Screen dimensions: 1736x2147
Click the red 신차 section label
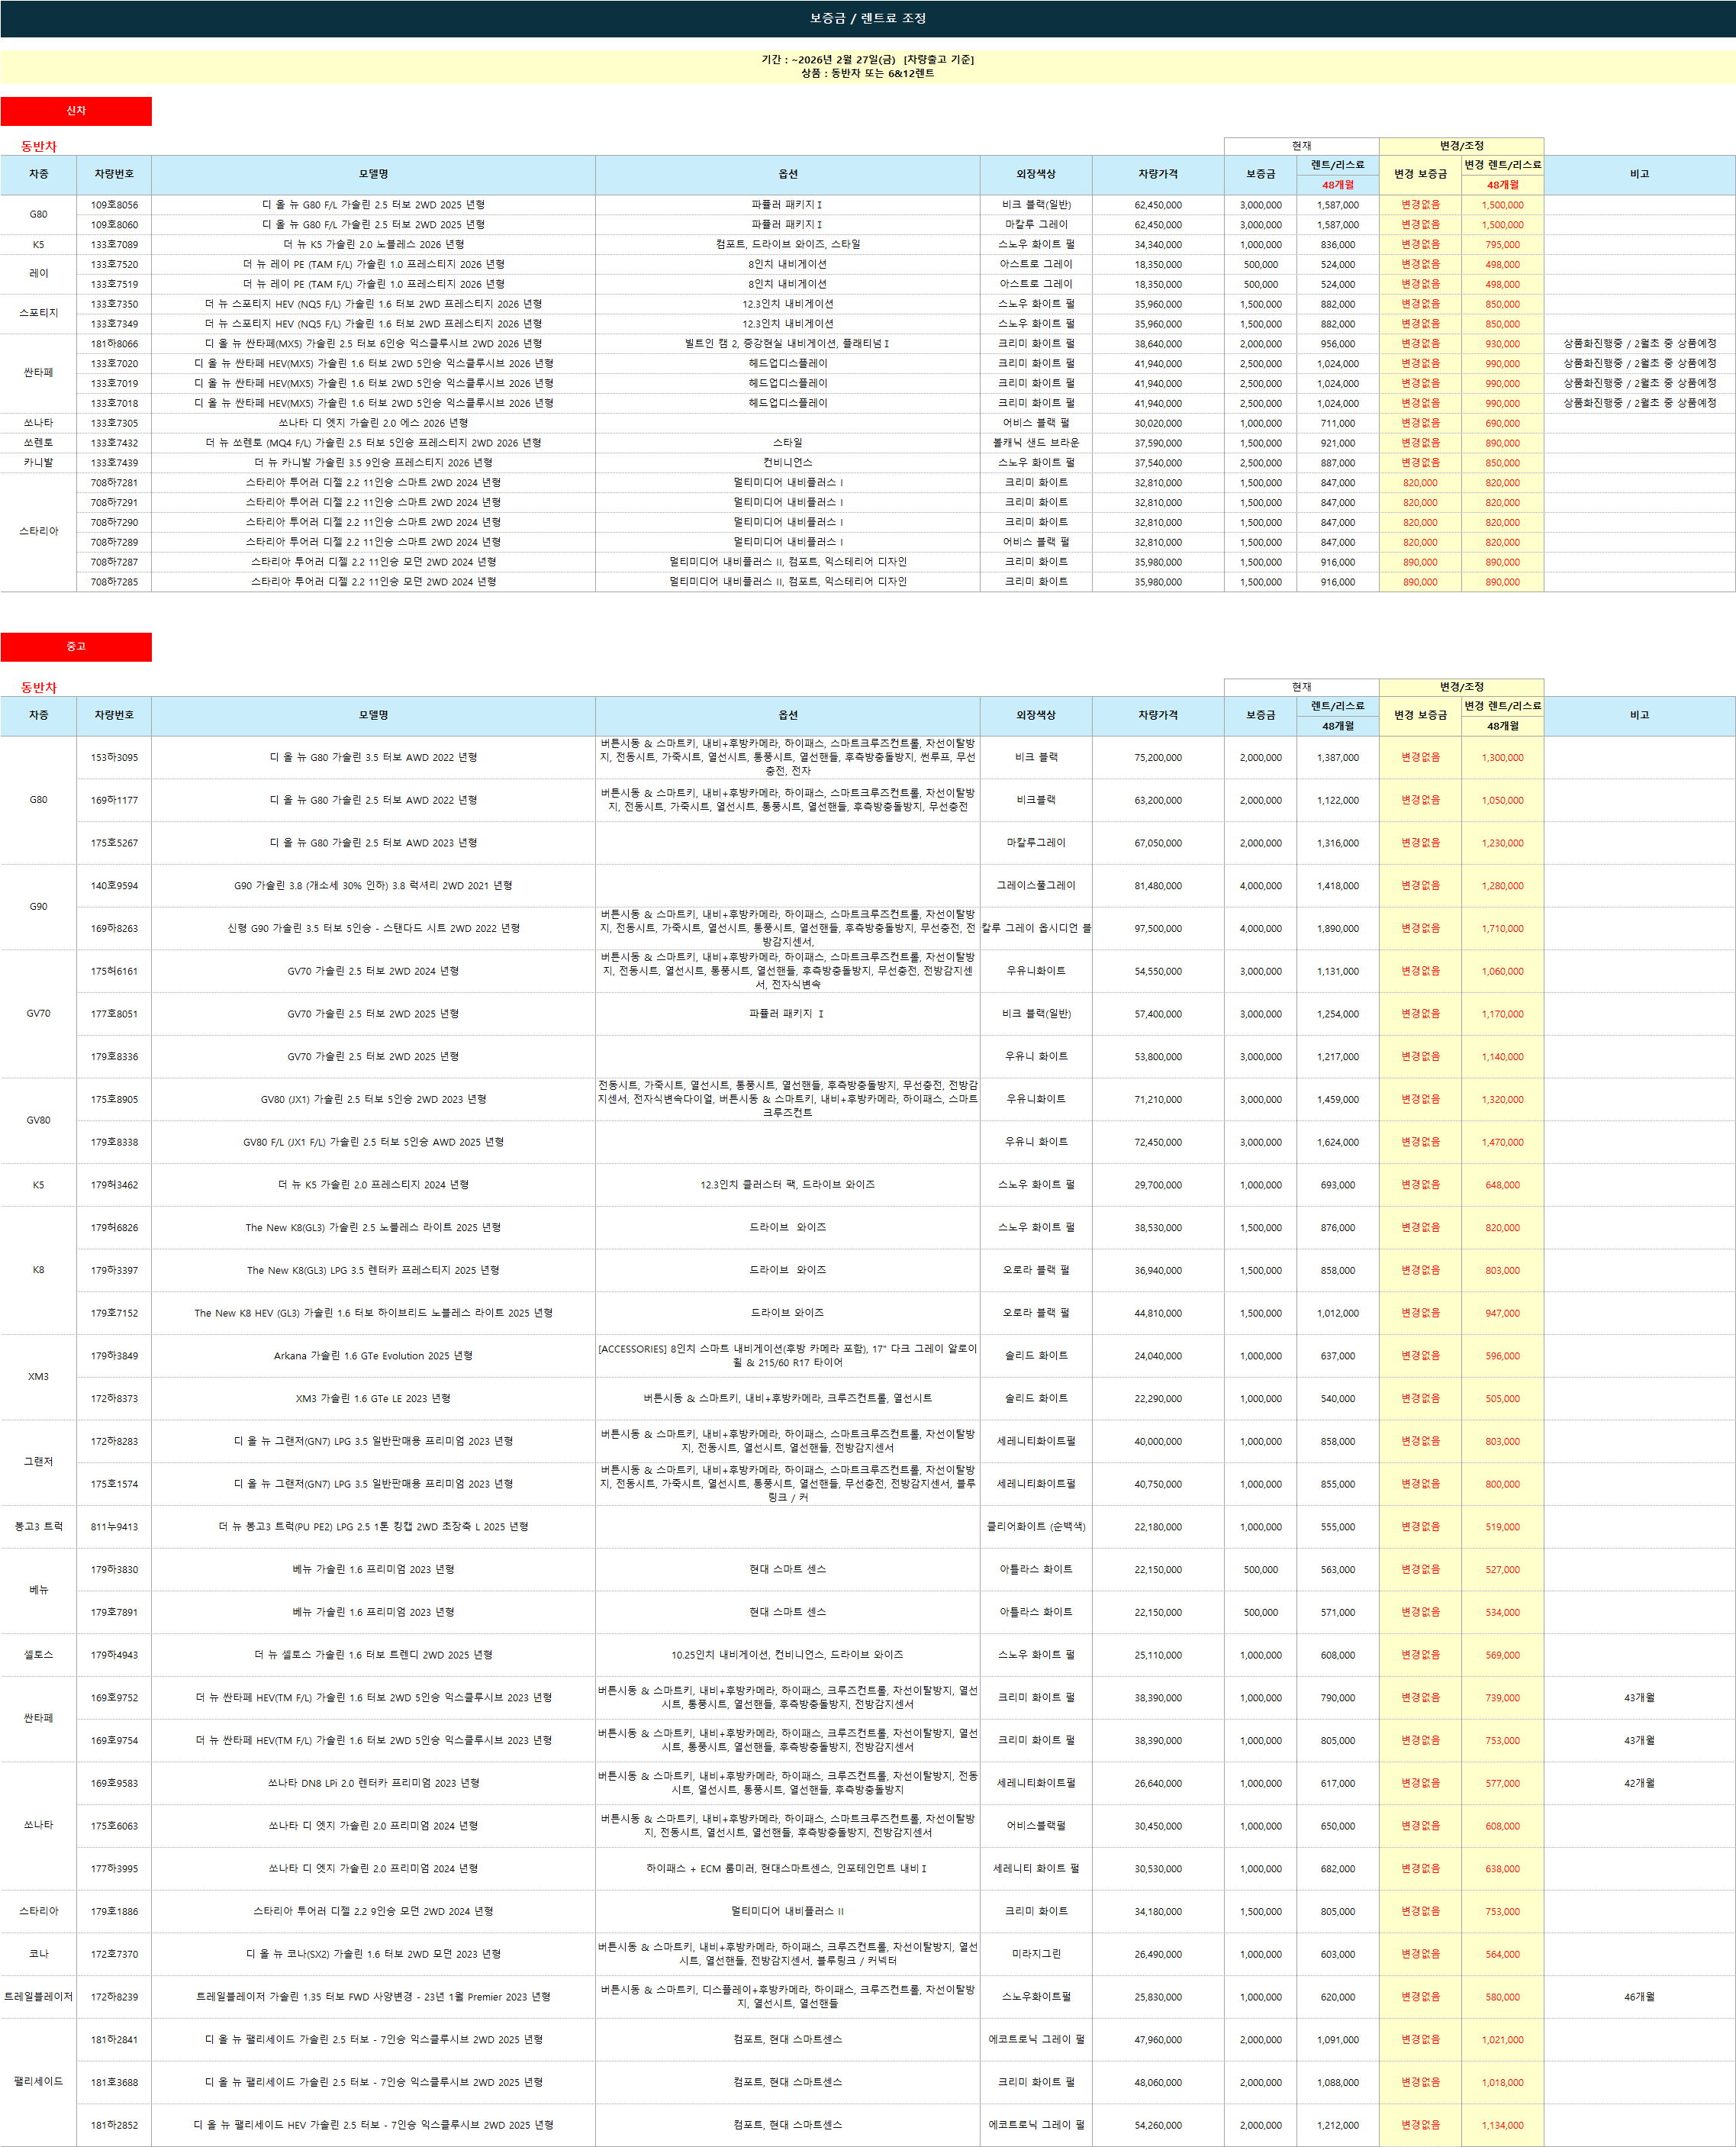76,111
